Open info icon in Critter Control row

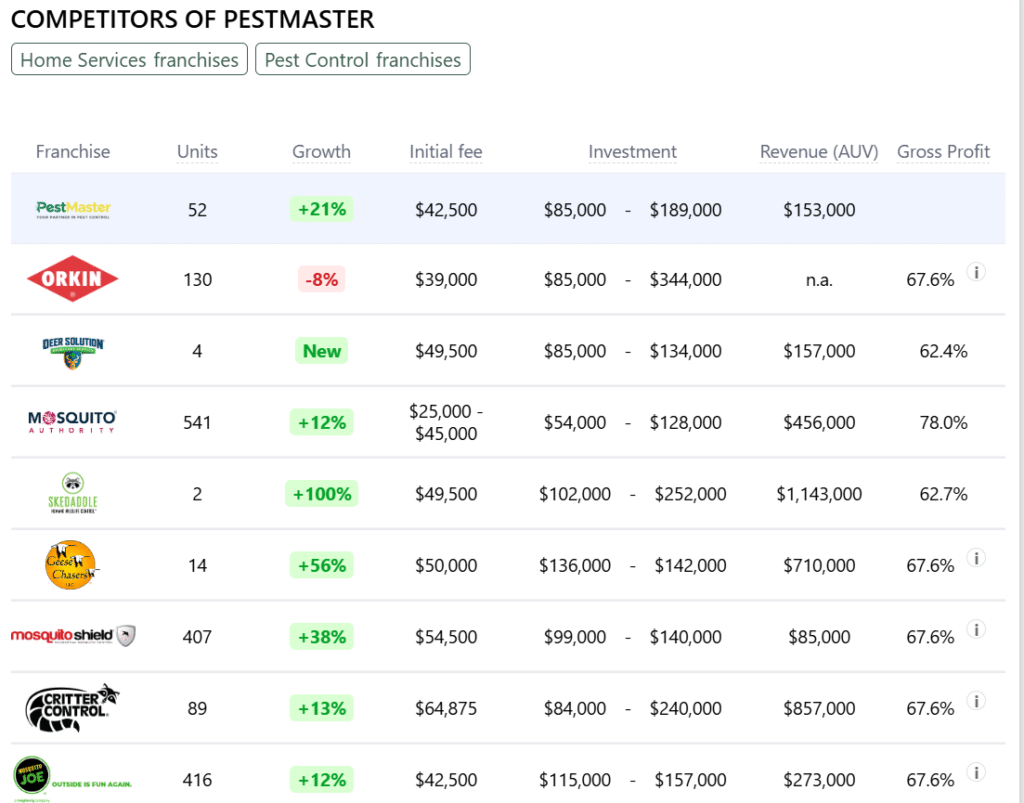point(976,701)
